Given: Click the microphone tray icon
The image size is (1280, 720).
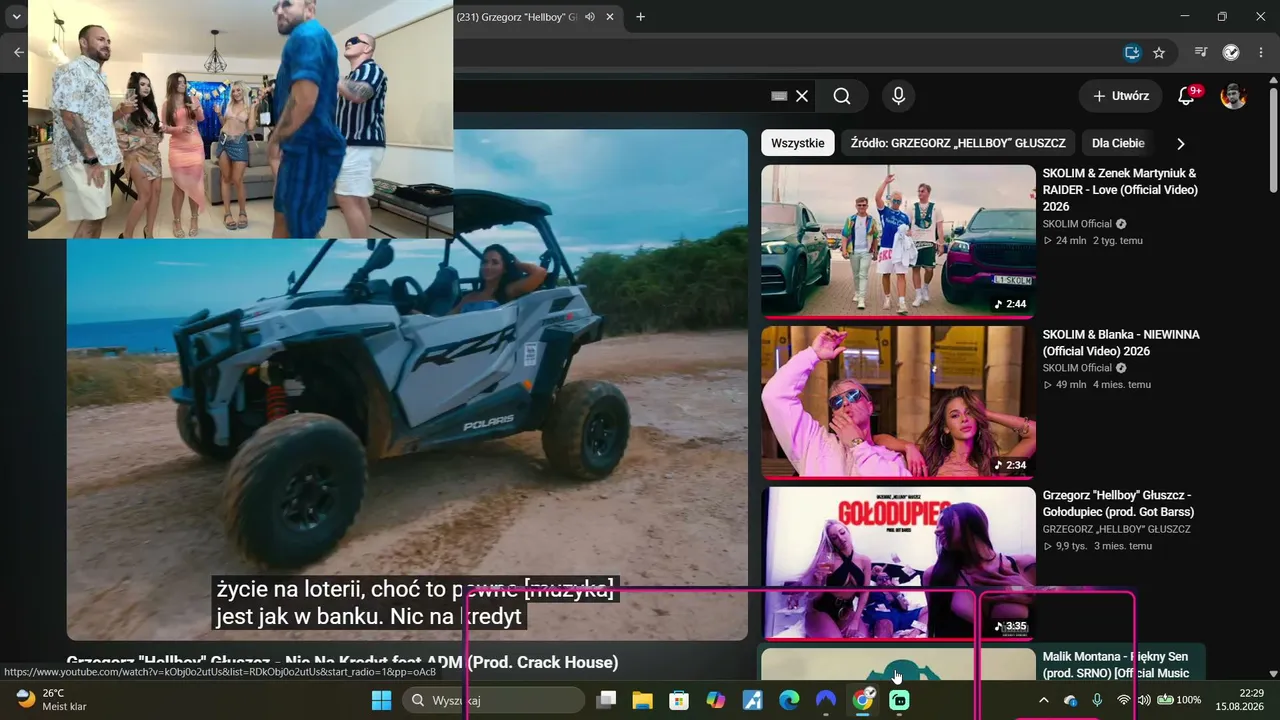Looking at the screenshot, I should [x=1097, y=700].
